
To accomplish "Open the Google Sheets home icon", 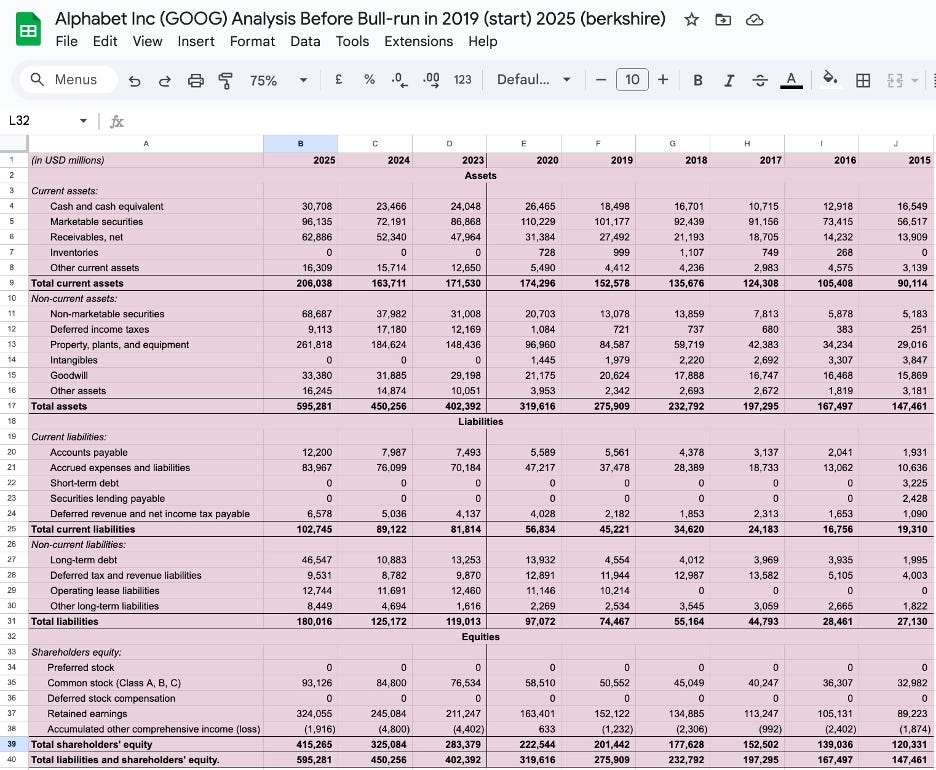I will (x=28, y=30).
